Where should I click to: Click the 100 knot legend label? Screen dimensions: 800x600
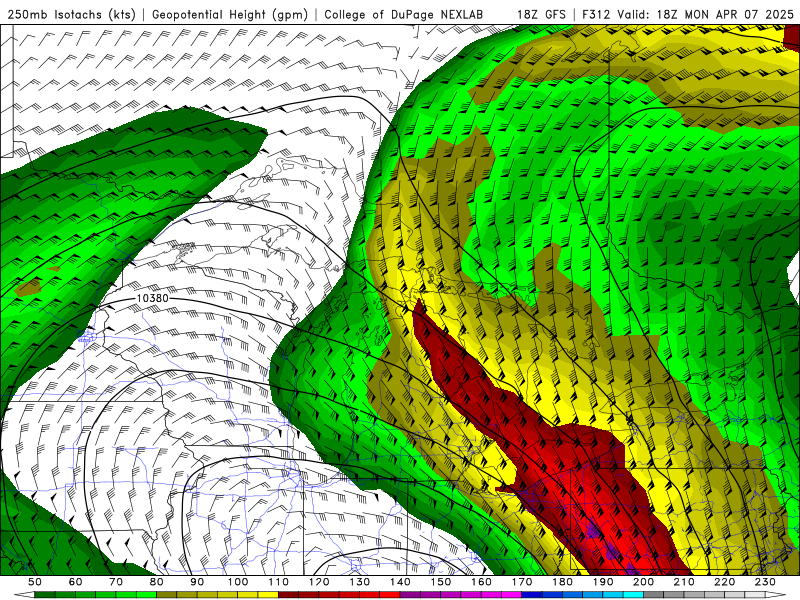click(238, 582)
